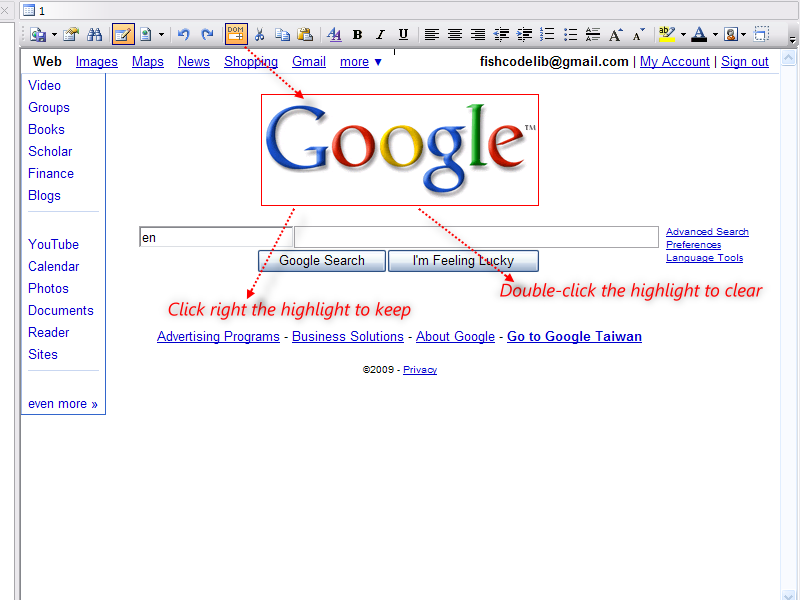Click into the main Google search box

pos(477,237)
